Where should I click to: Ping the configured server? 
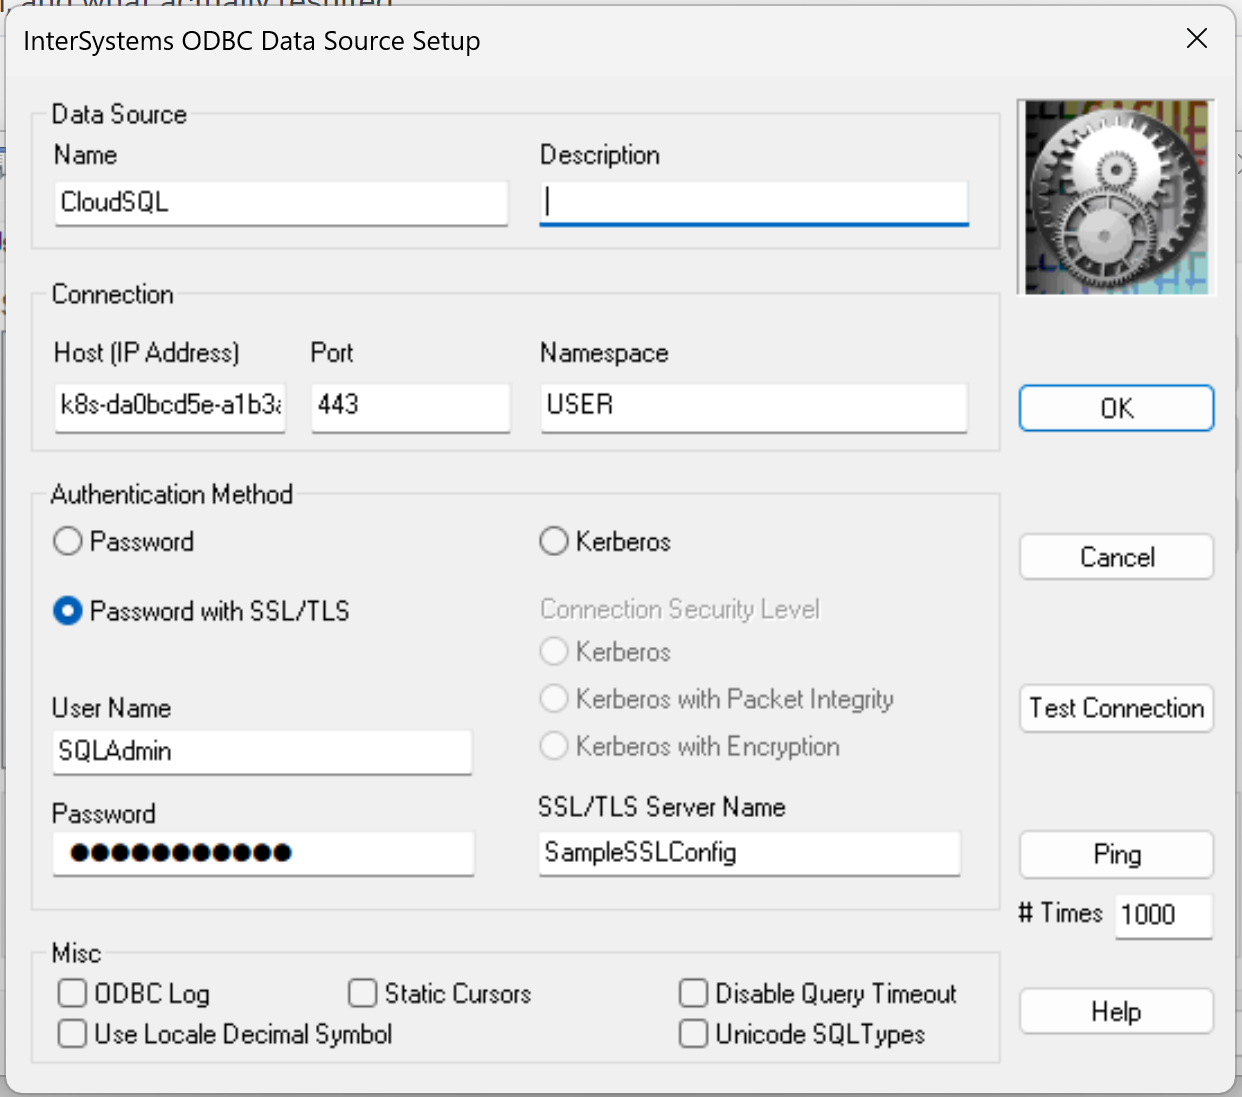(1116, 854)
